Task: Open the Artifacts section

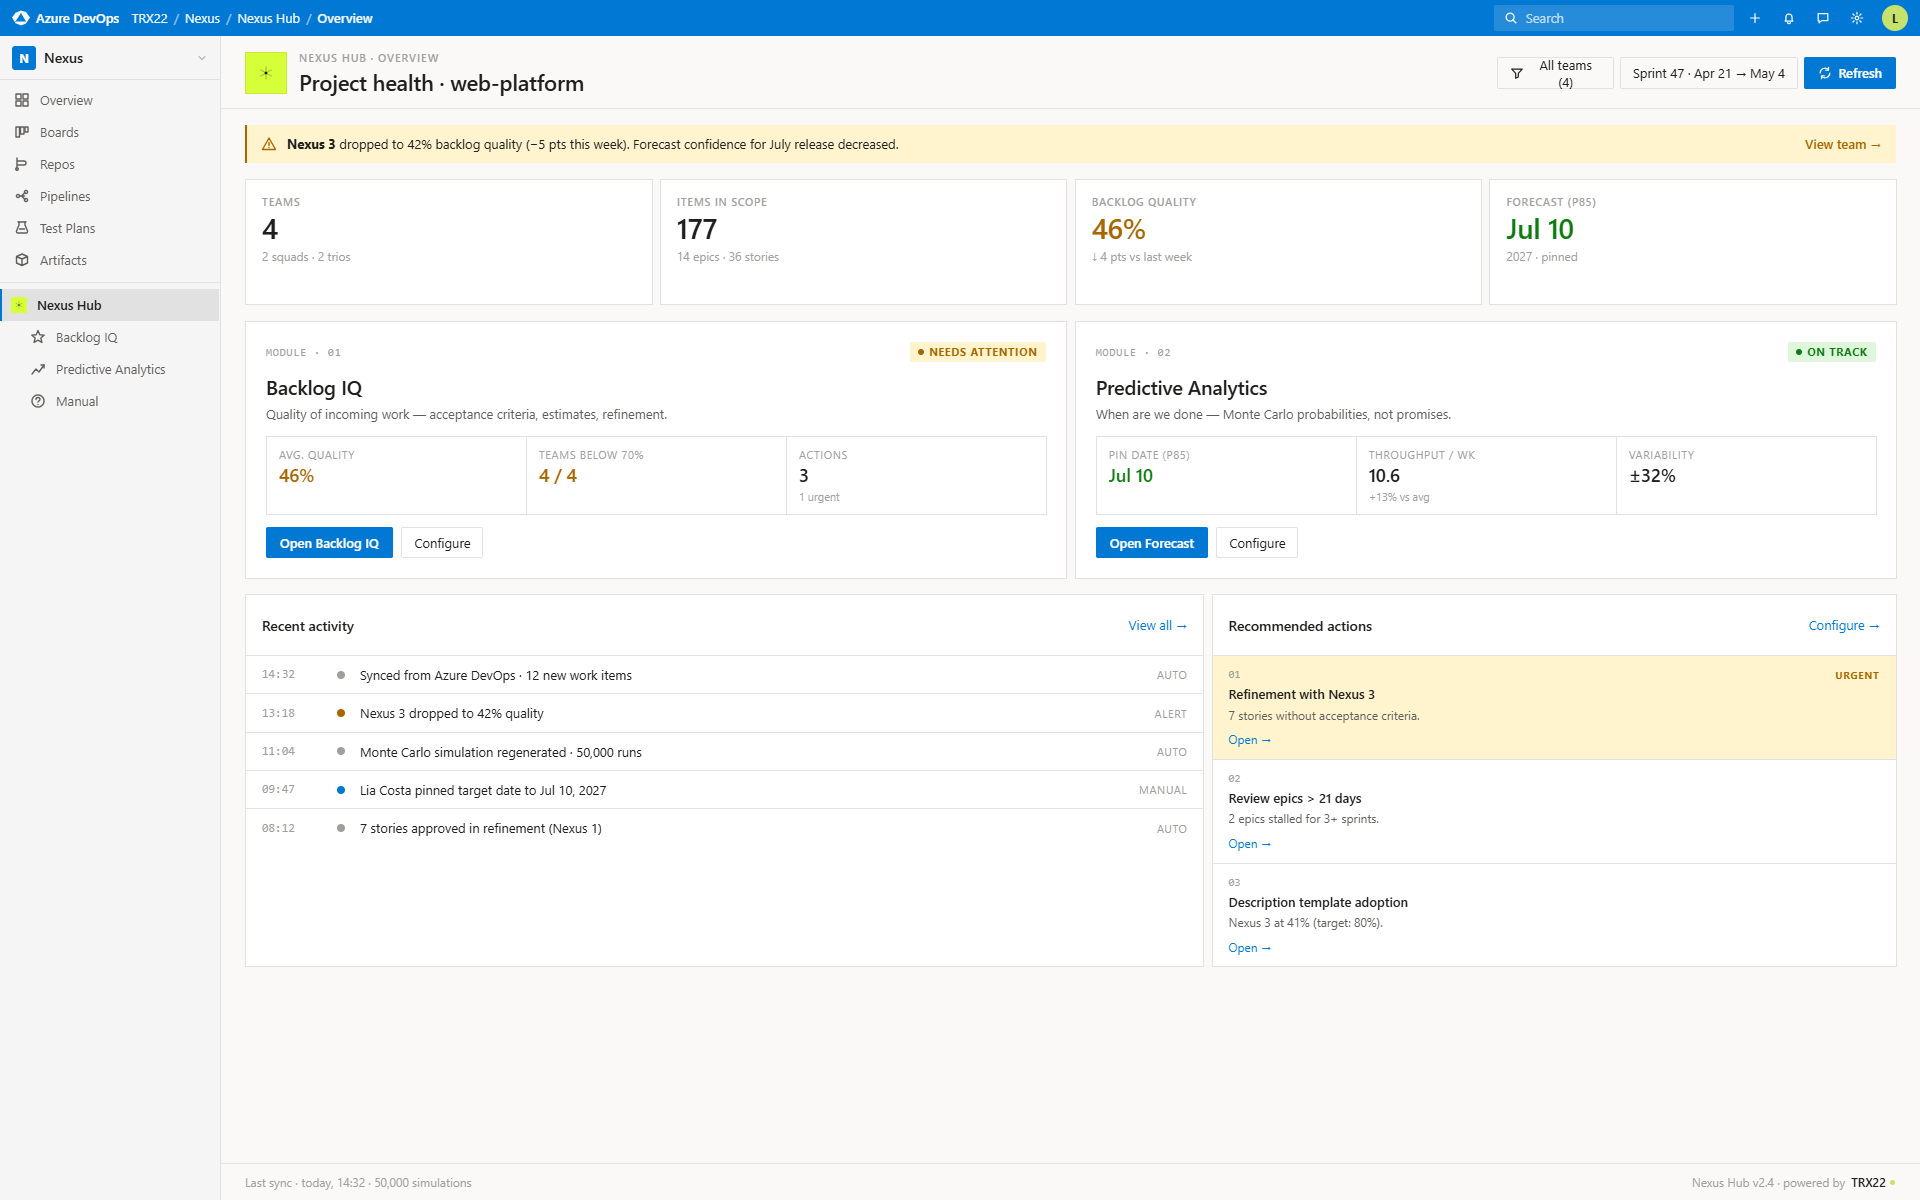Action: (63, 260)
